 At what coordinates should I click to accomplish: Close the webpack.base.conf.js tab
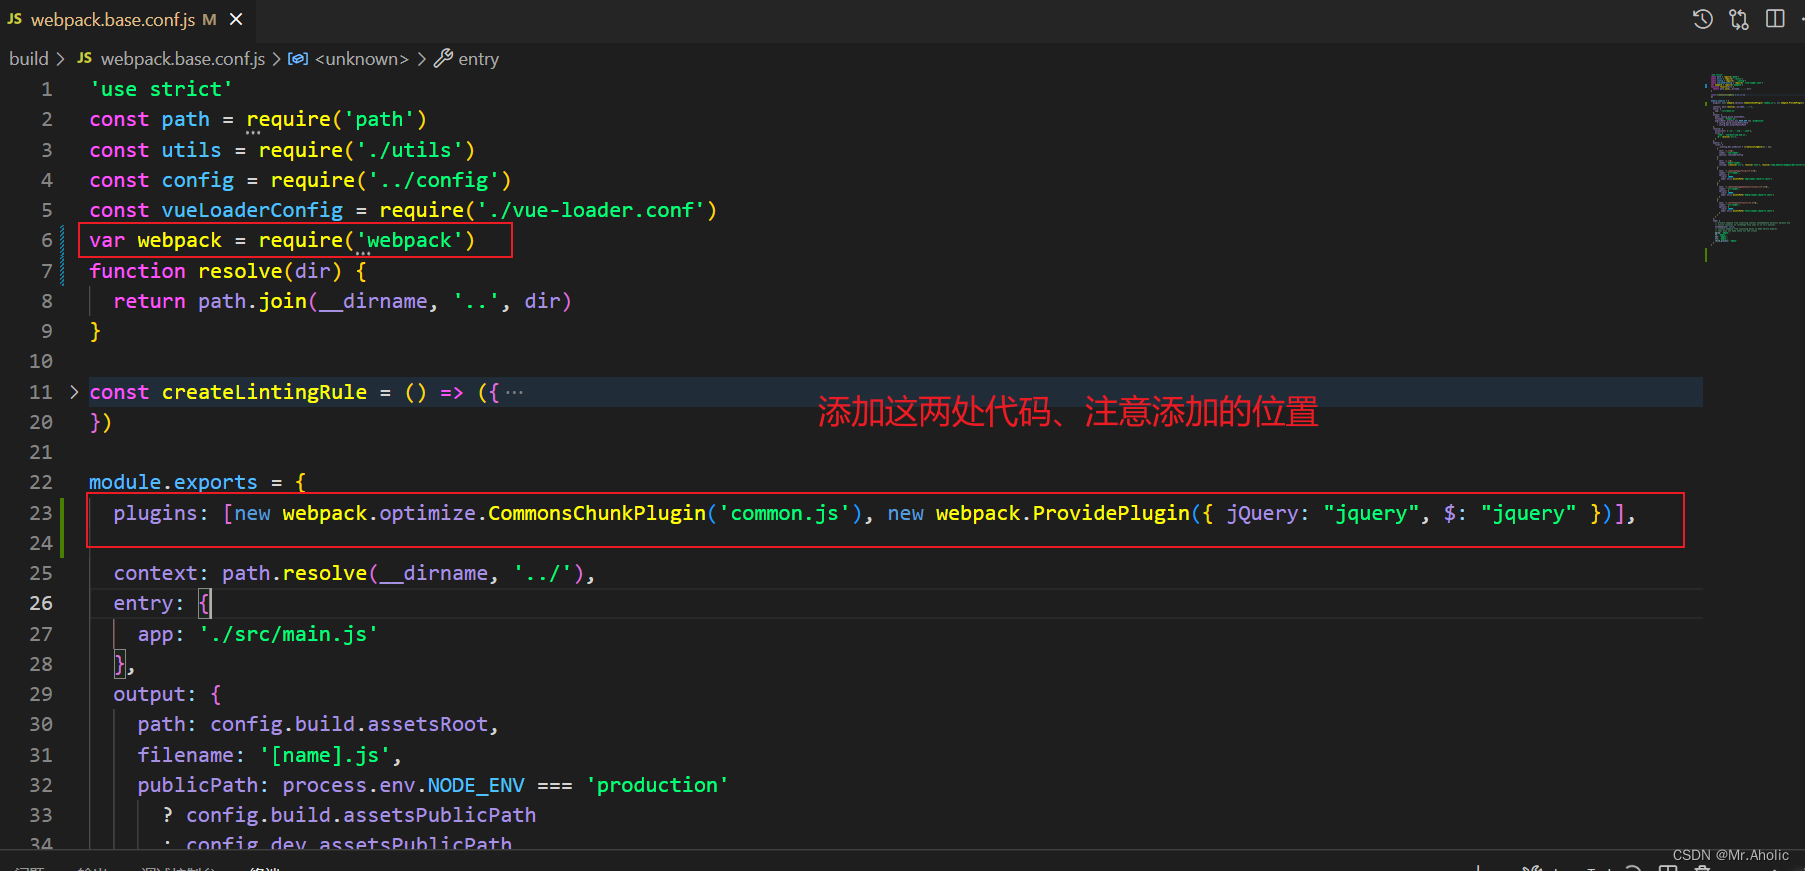[236, 19]
